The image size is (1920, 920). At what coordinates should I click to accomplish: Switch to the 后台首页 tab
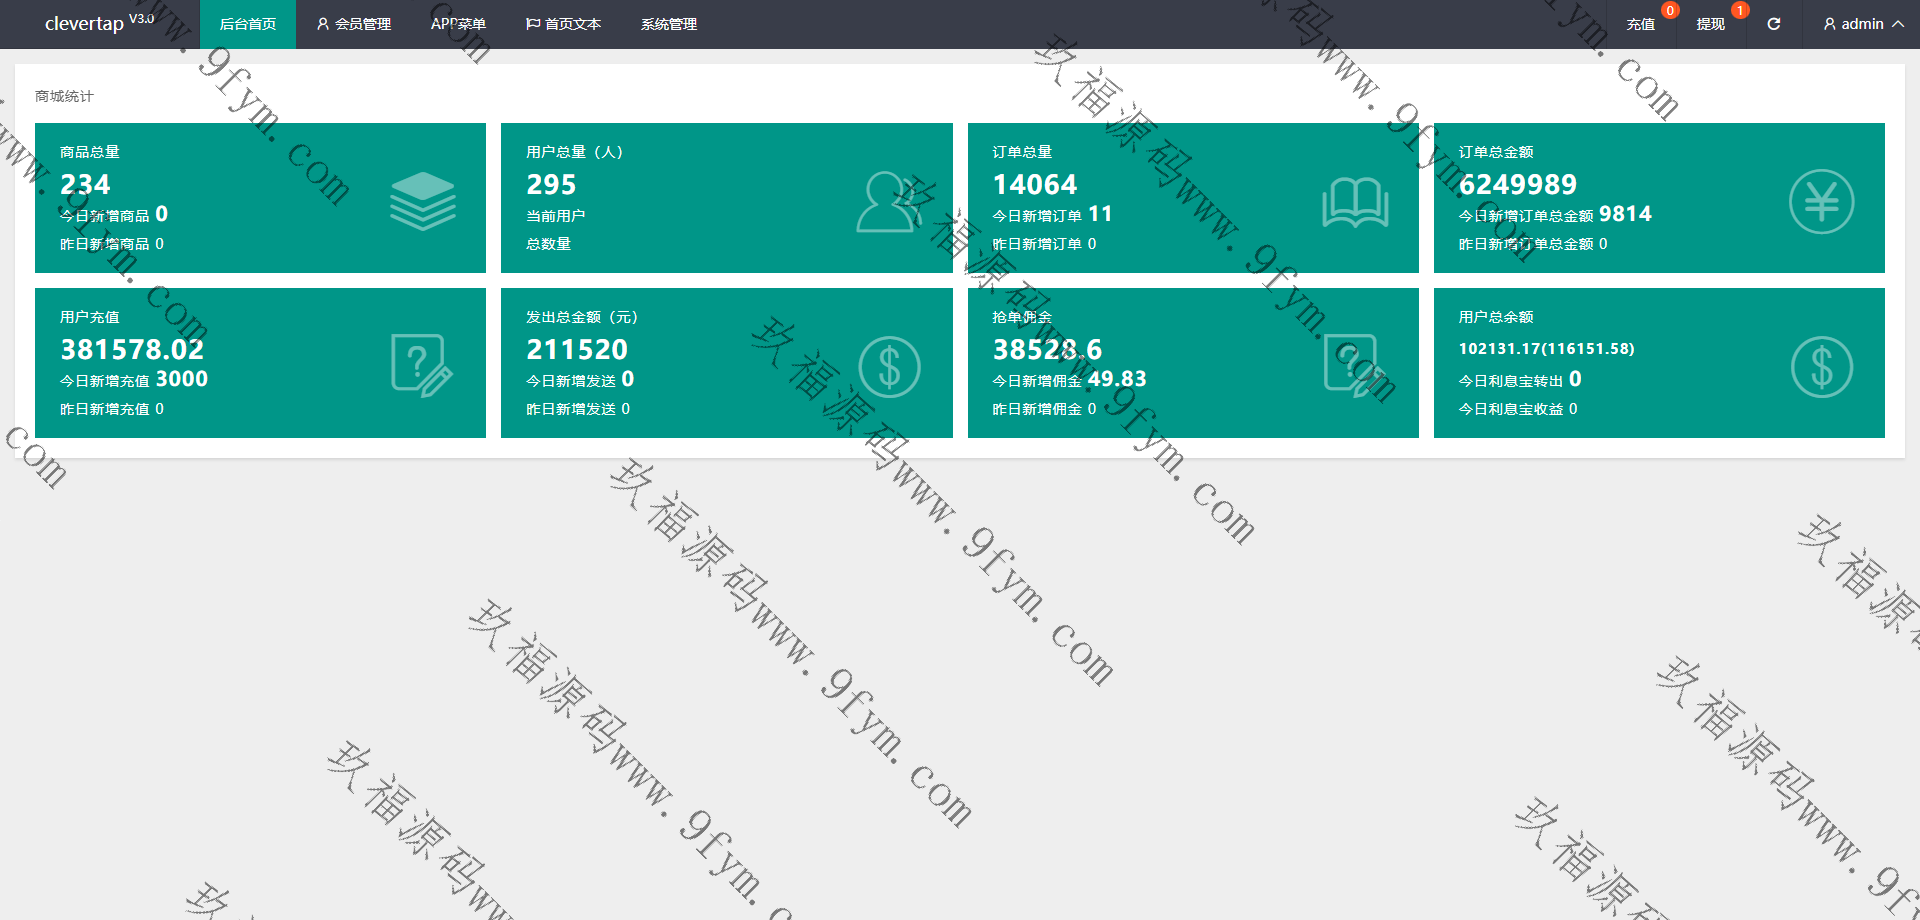coord(247,24)
